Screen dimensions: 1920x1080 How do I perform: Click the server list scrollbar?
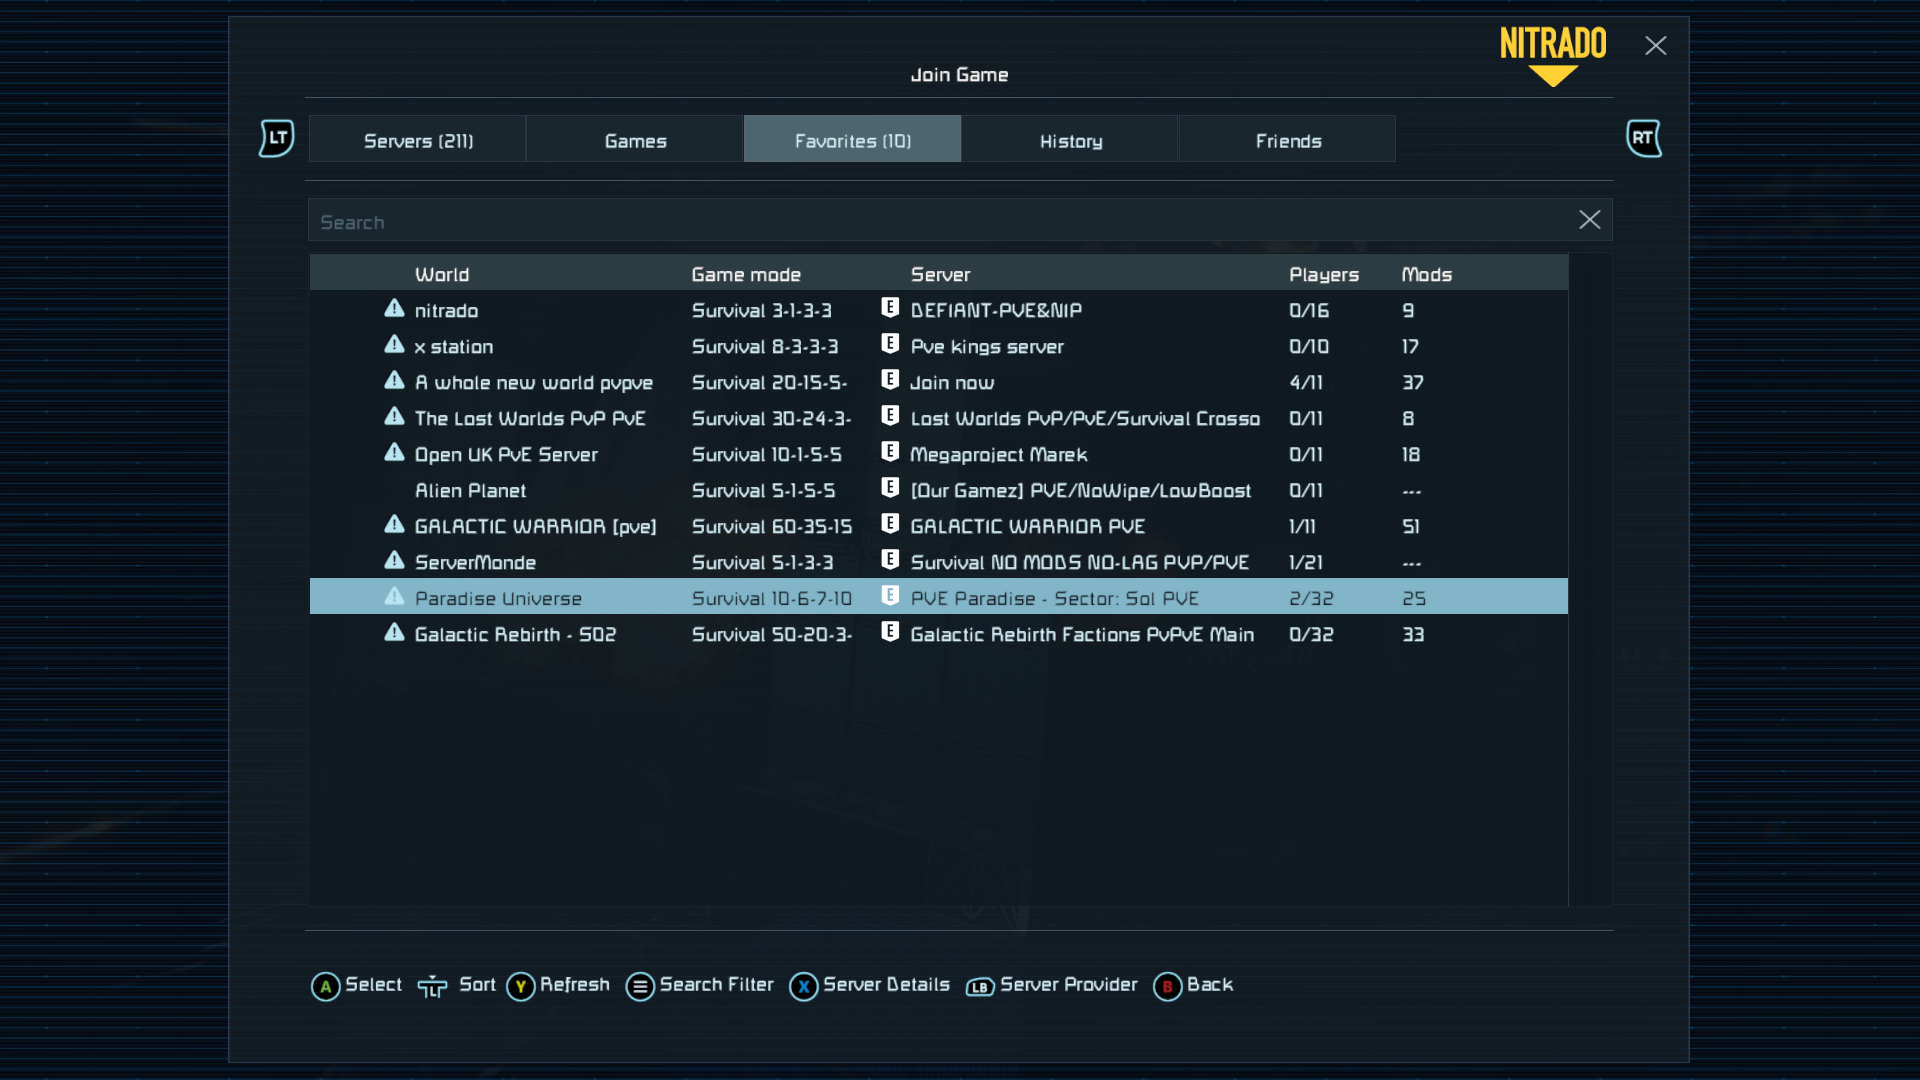coord(1590,580)
